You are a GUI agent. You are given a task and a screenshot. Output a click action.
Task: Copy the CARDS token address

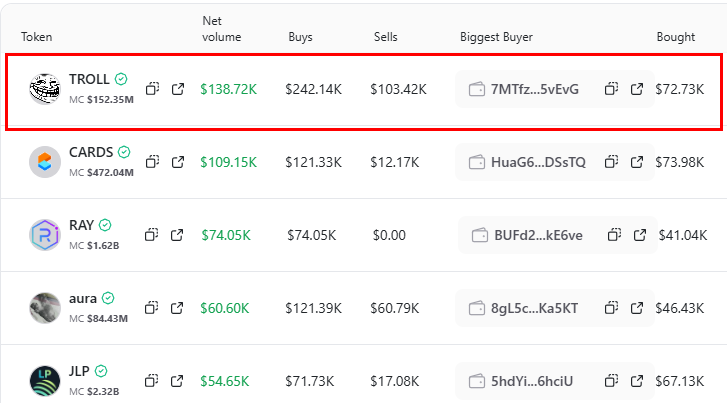[153, 162]
